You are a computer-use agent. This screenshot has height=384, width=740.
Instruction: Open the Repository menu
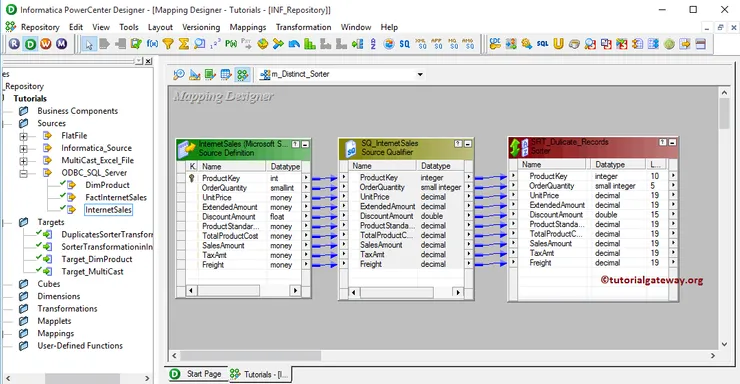pos(40,27)
